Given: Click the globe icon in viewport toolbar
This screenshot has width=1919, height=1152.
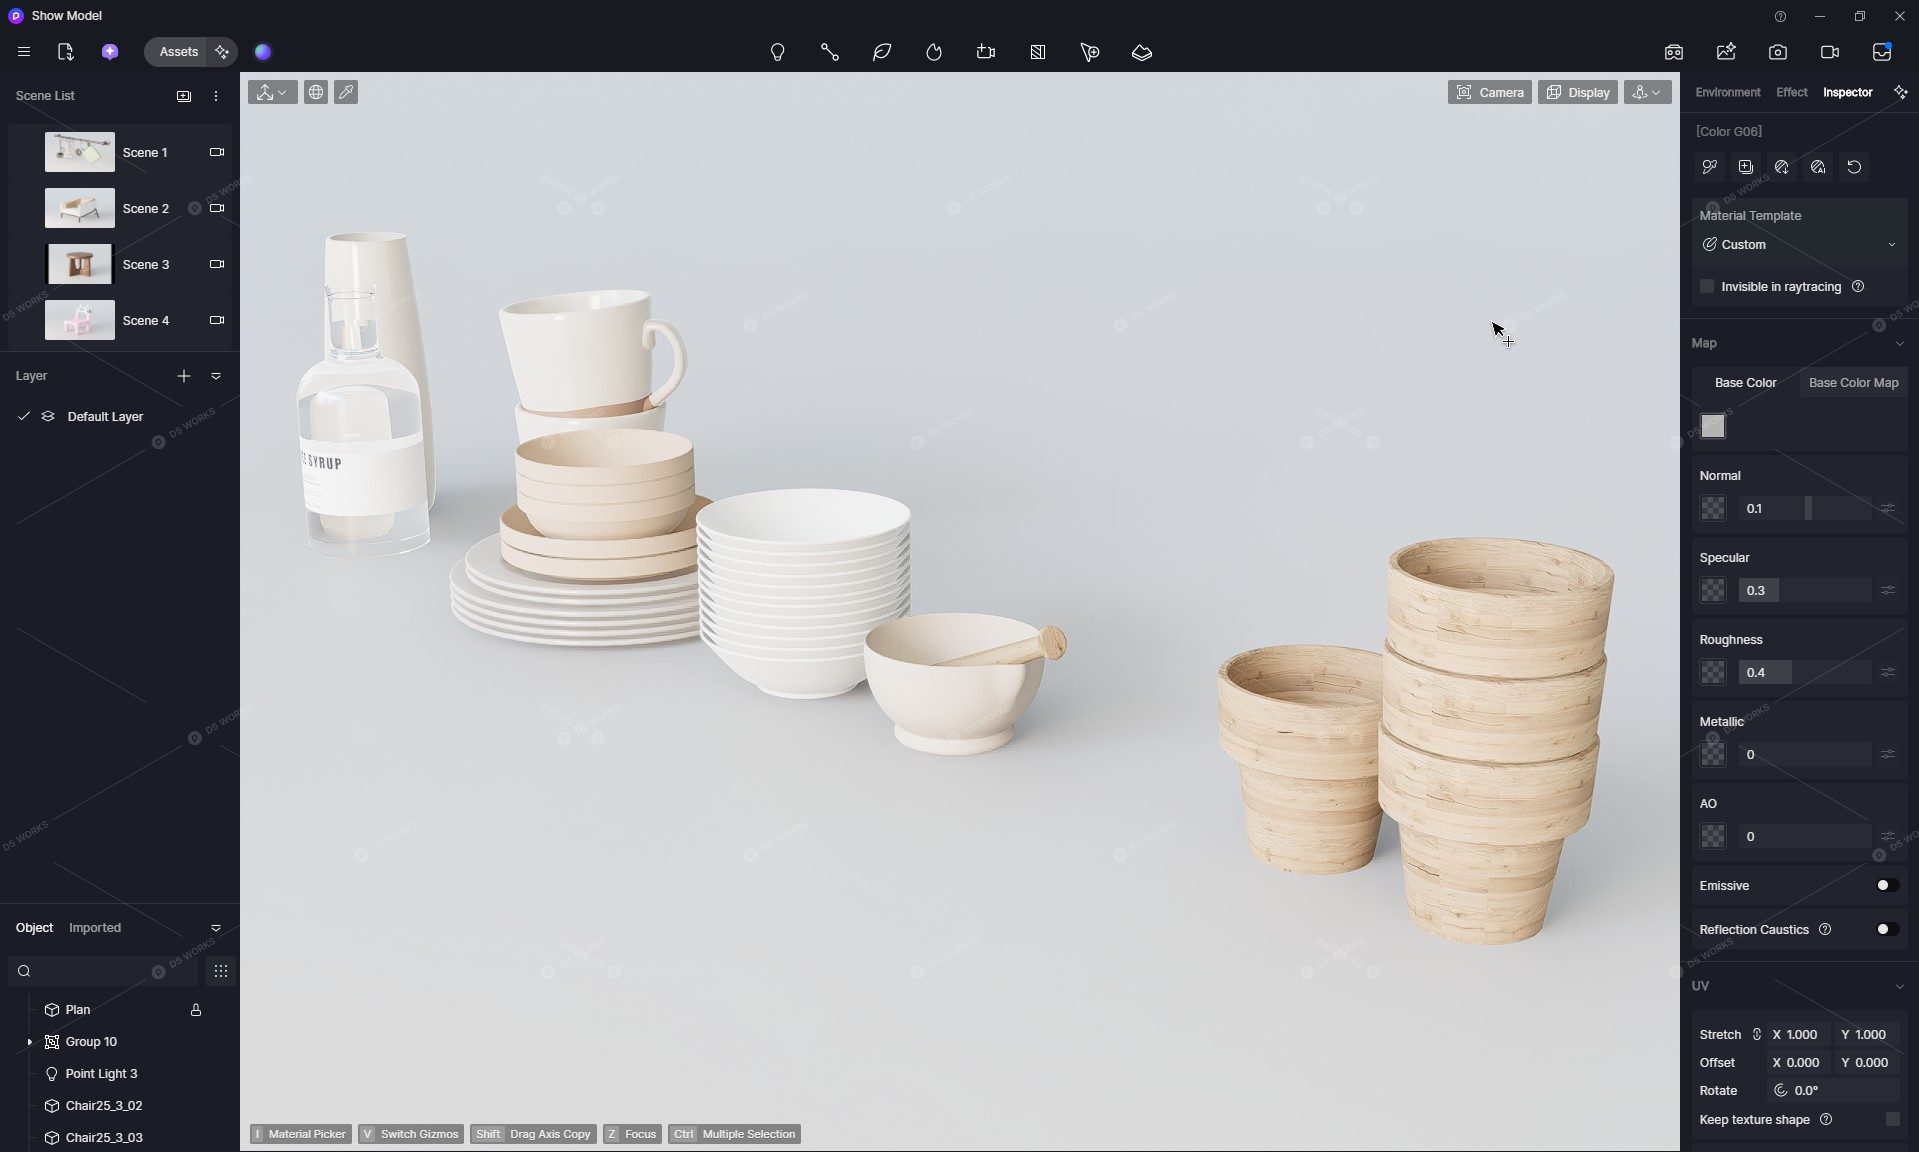Looking at the screenshot, I should click(316, 92).
